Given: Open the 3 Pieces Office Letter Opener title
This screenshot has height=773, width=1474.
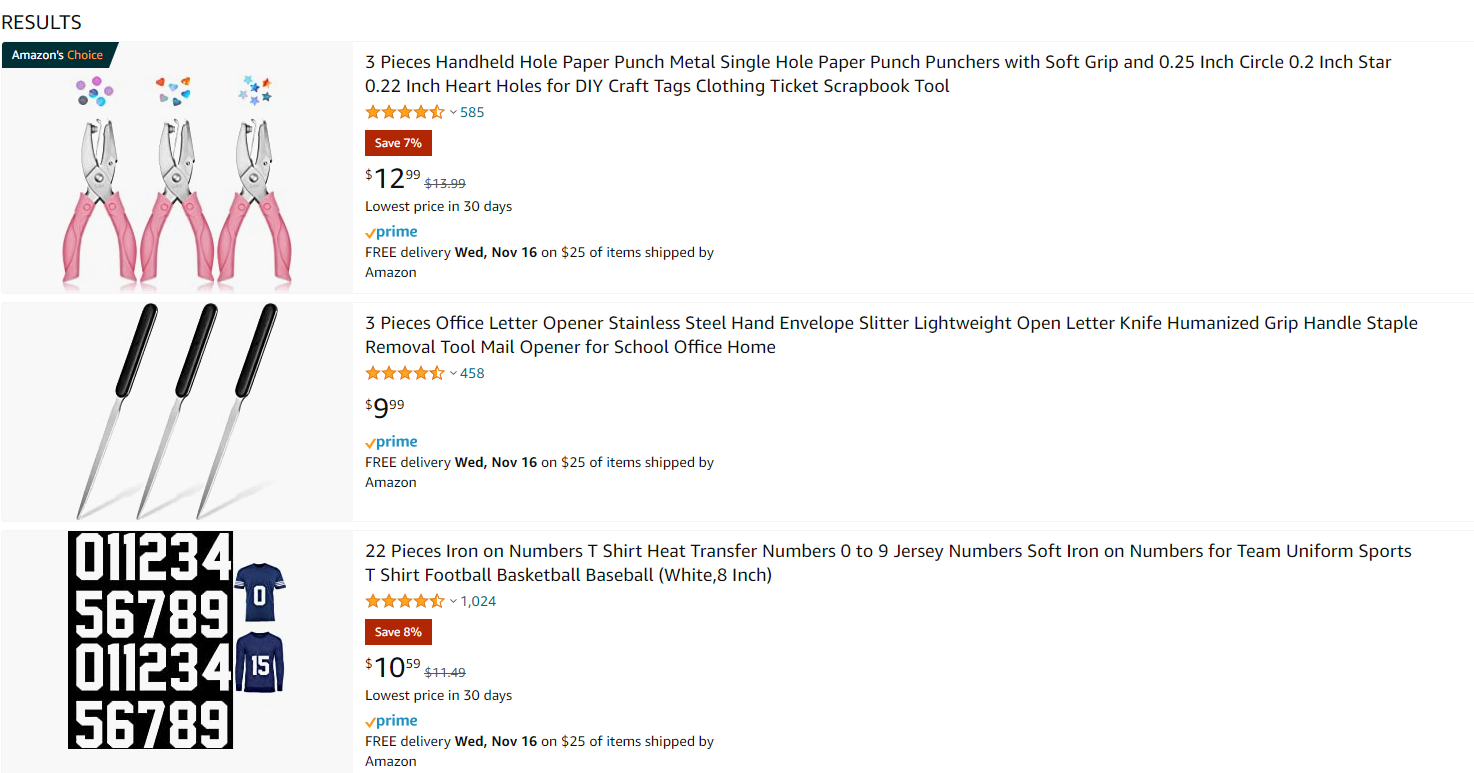Looking at the screenshot, I should (x=891, y=335).
